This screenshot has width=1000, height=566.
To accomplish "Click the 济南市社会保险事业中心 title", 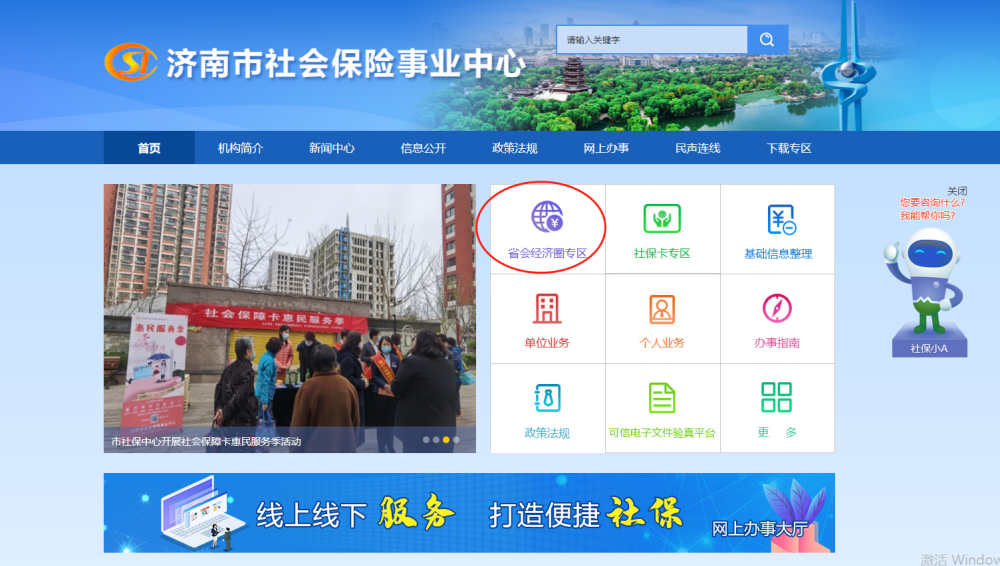I will 346,63.
